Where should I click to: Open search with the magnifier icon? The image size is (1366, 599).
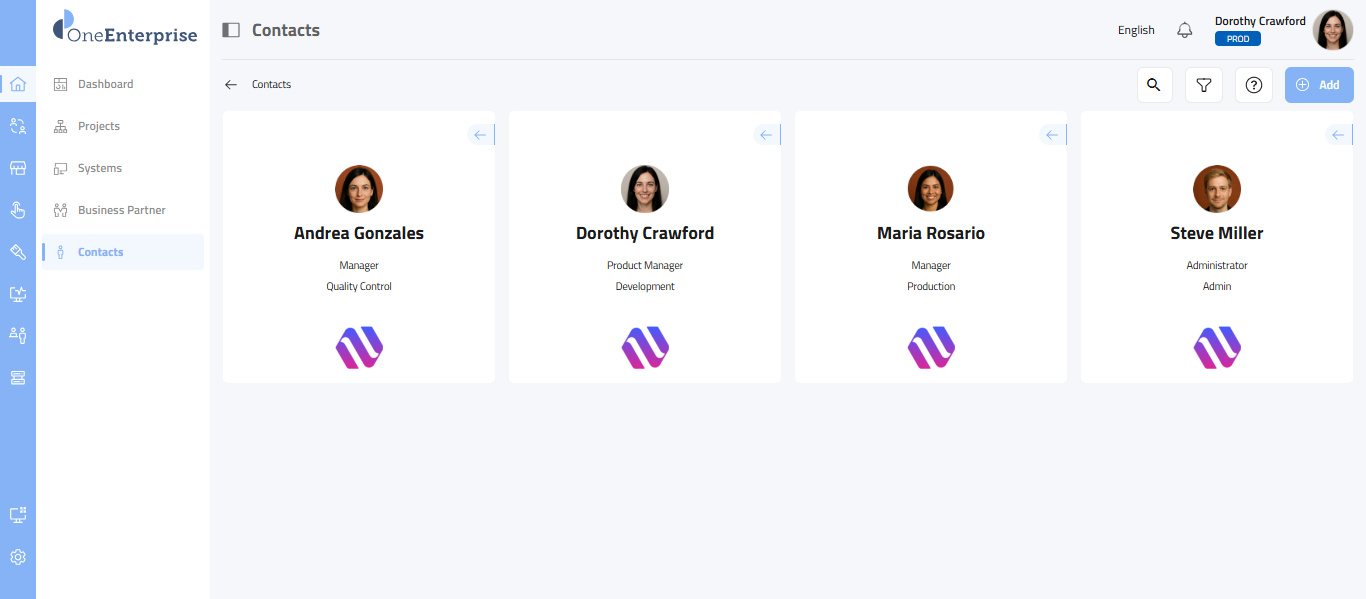tap(1154, 85)
